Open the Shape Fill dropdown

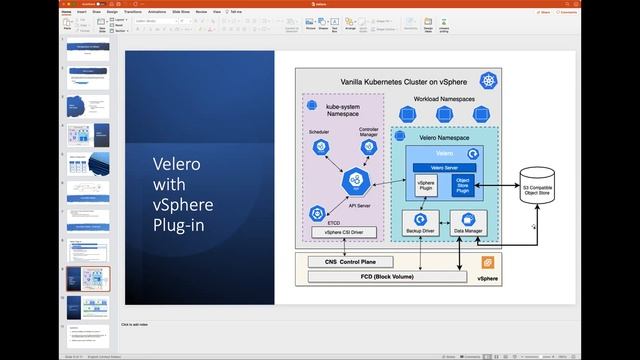coord(382,21)
